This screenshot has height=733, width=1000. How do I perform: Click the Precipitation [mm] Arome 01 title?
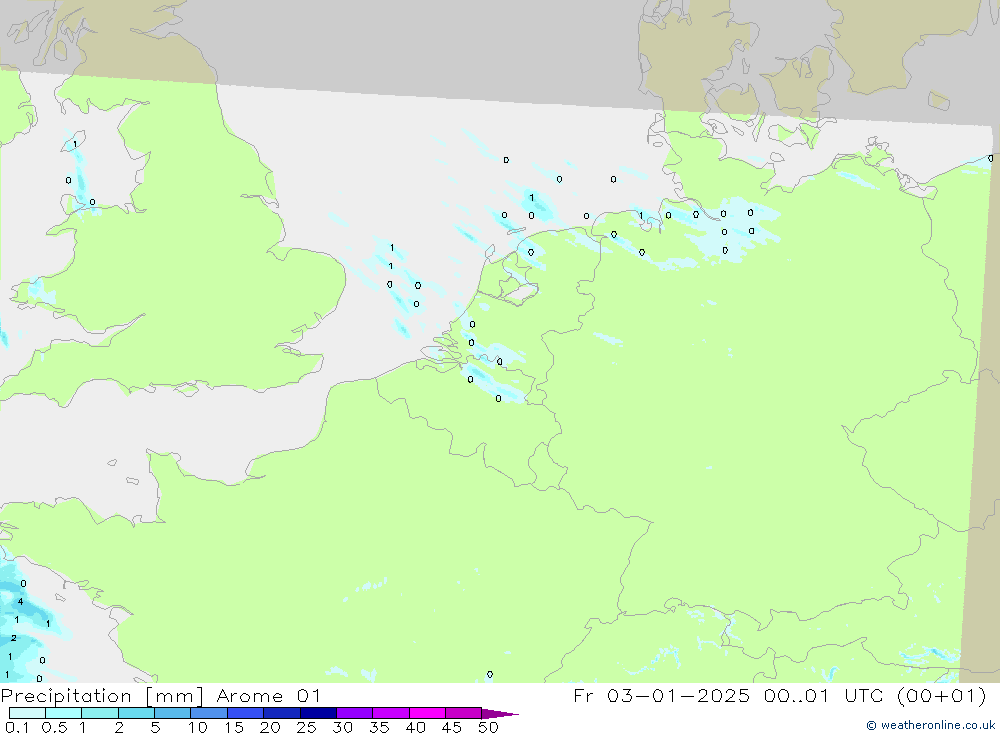161,695
